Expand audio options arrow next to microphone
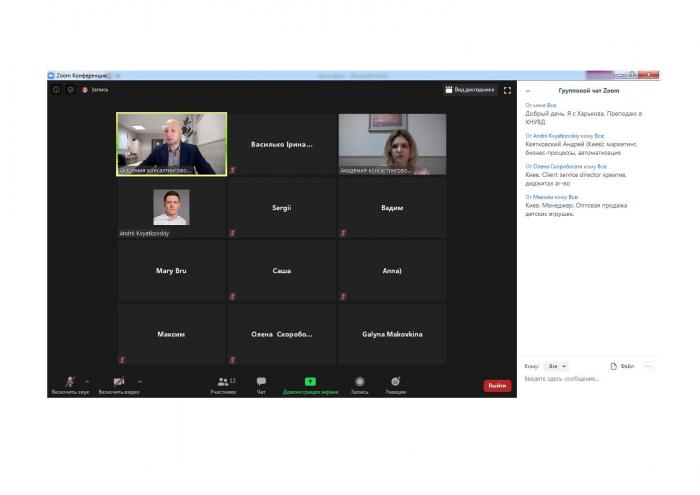 87,381
